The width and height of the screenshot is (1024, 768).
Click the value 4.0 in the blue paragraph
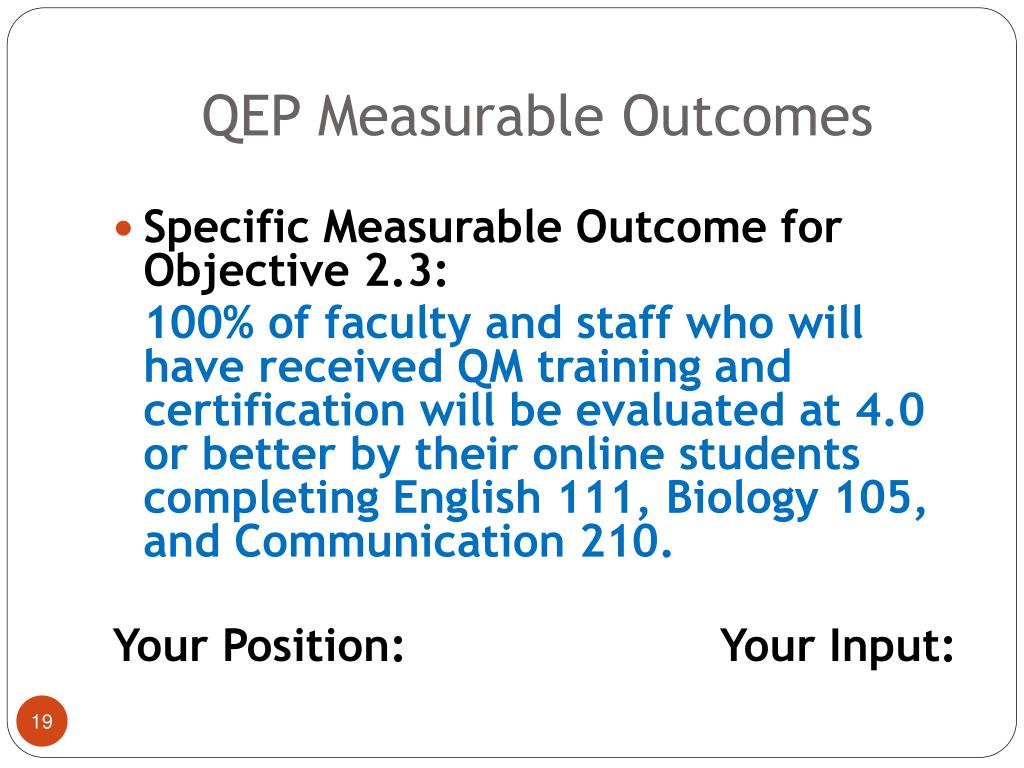tap(890, 410)
